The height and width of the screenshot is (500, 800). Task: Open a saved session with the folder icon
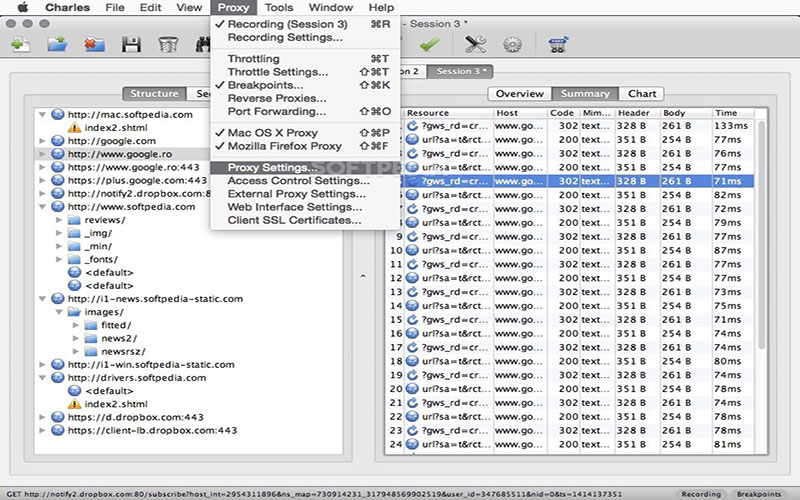58,45
